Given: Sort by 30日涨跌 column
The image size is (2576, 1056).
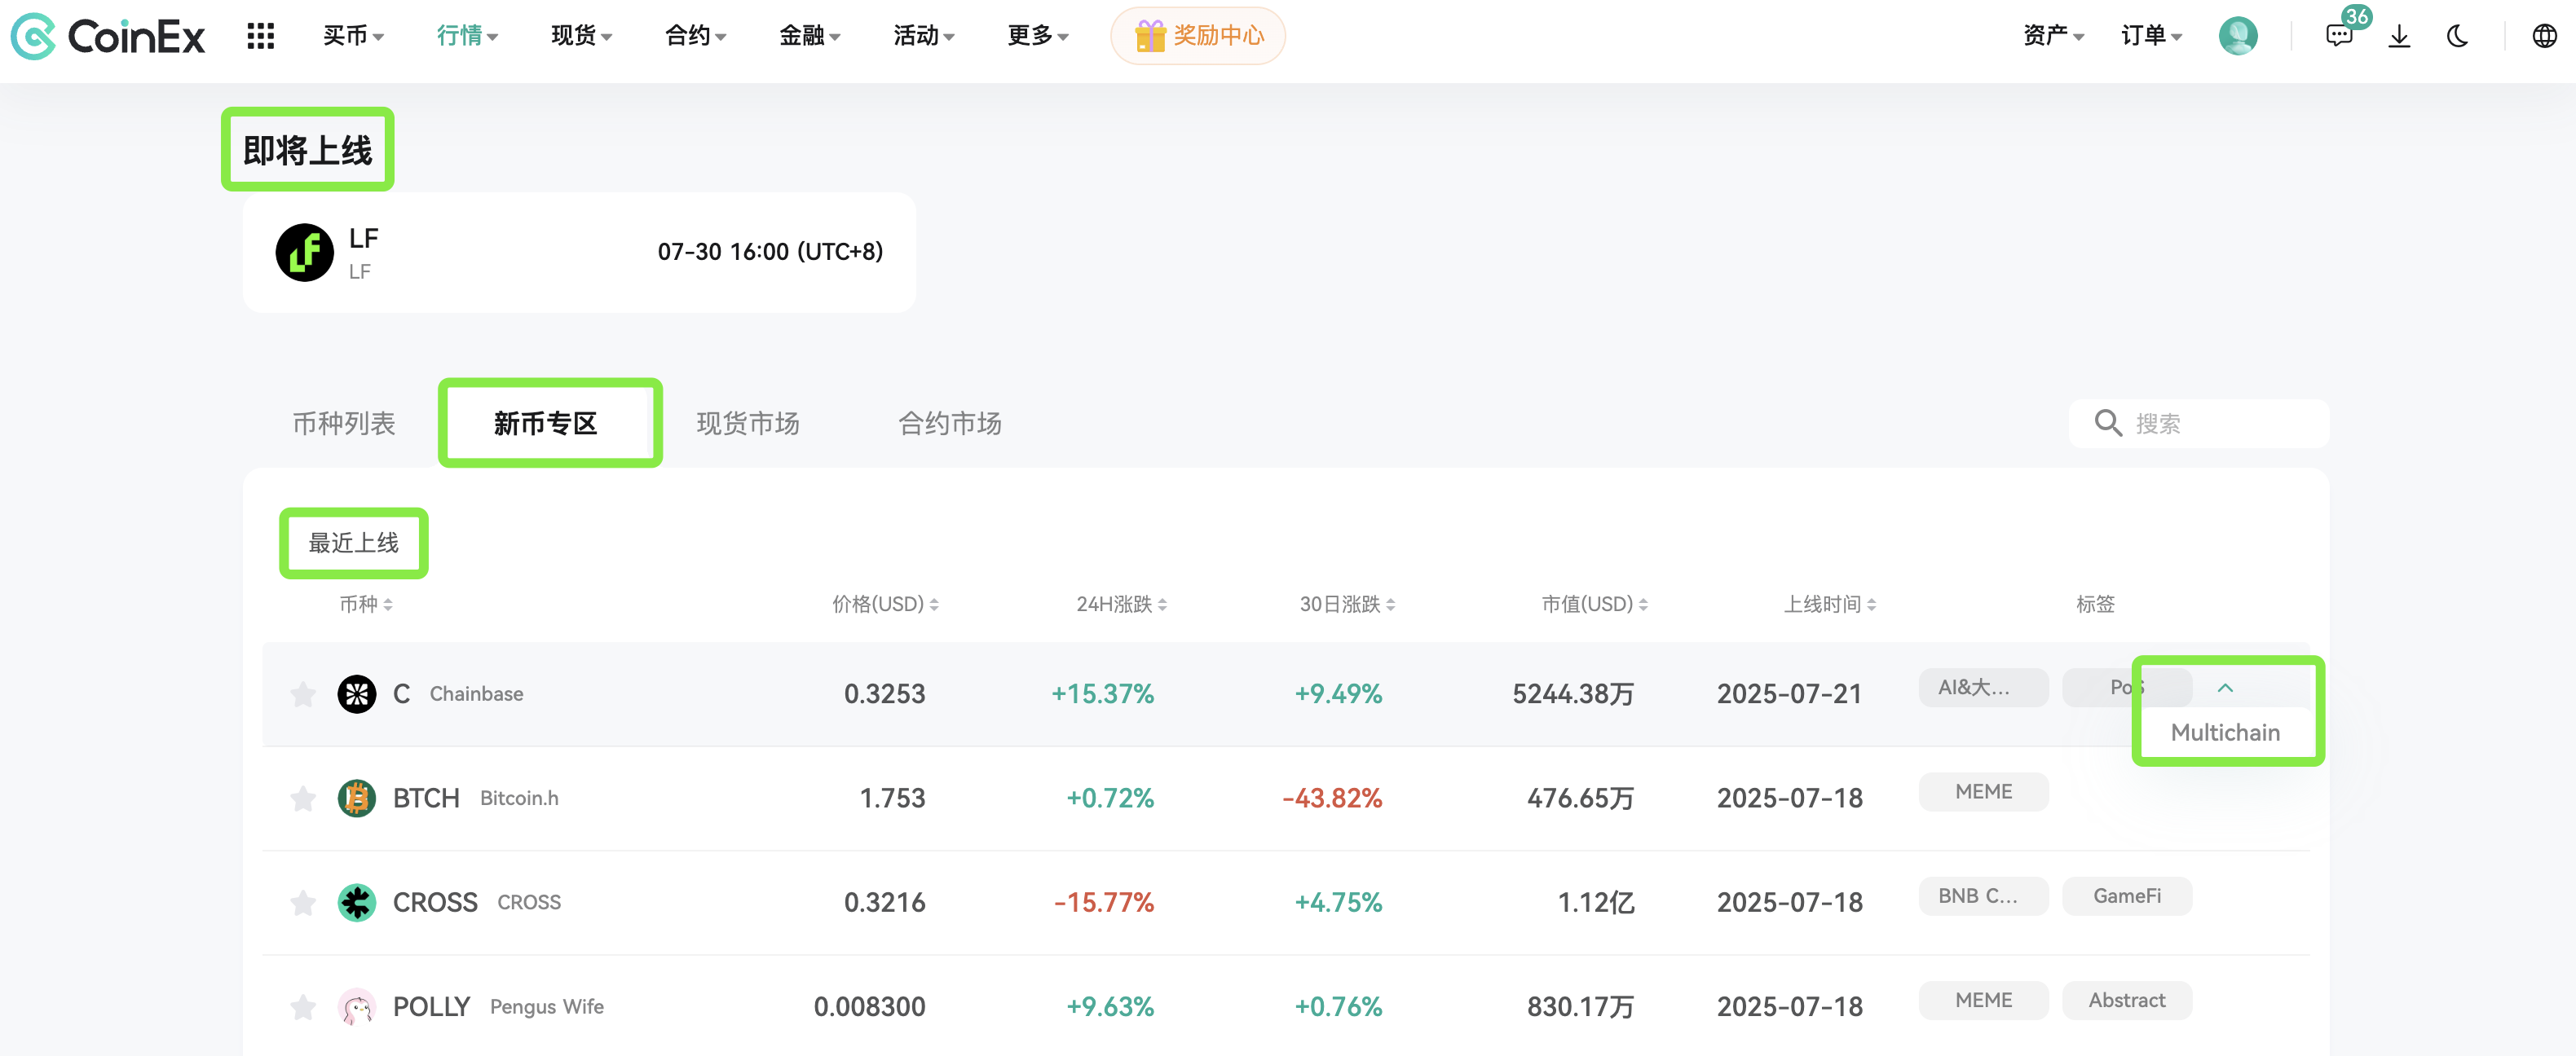Looking at the screenshot, I should 1347,604.
